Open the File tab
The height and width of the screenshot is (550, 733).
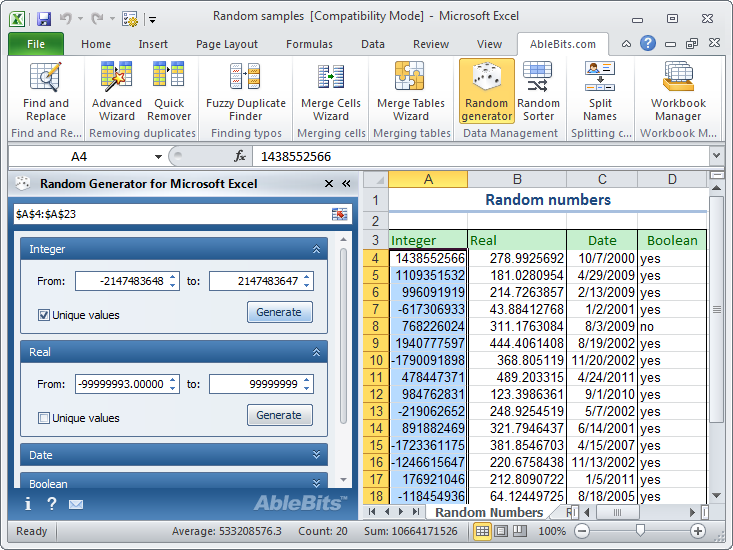click(36, 44)
